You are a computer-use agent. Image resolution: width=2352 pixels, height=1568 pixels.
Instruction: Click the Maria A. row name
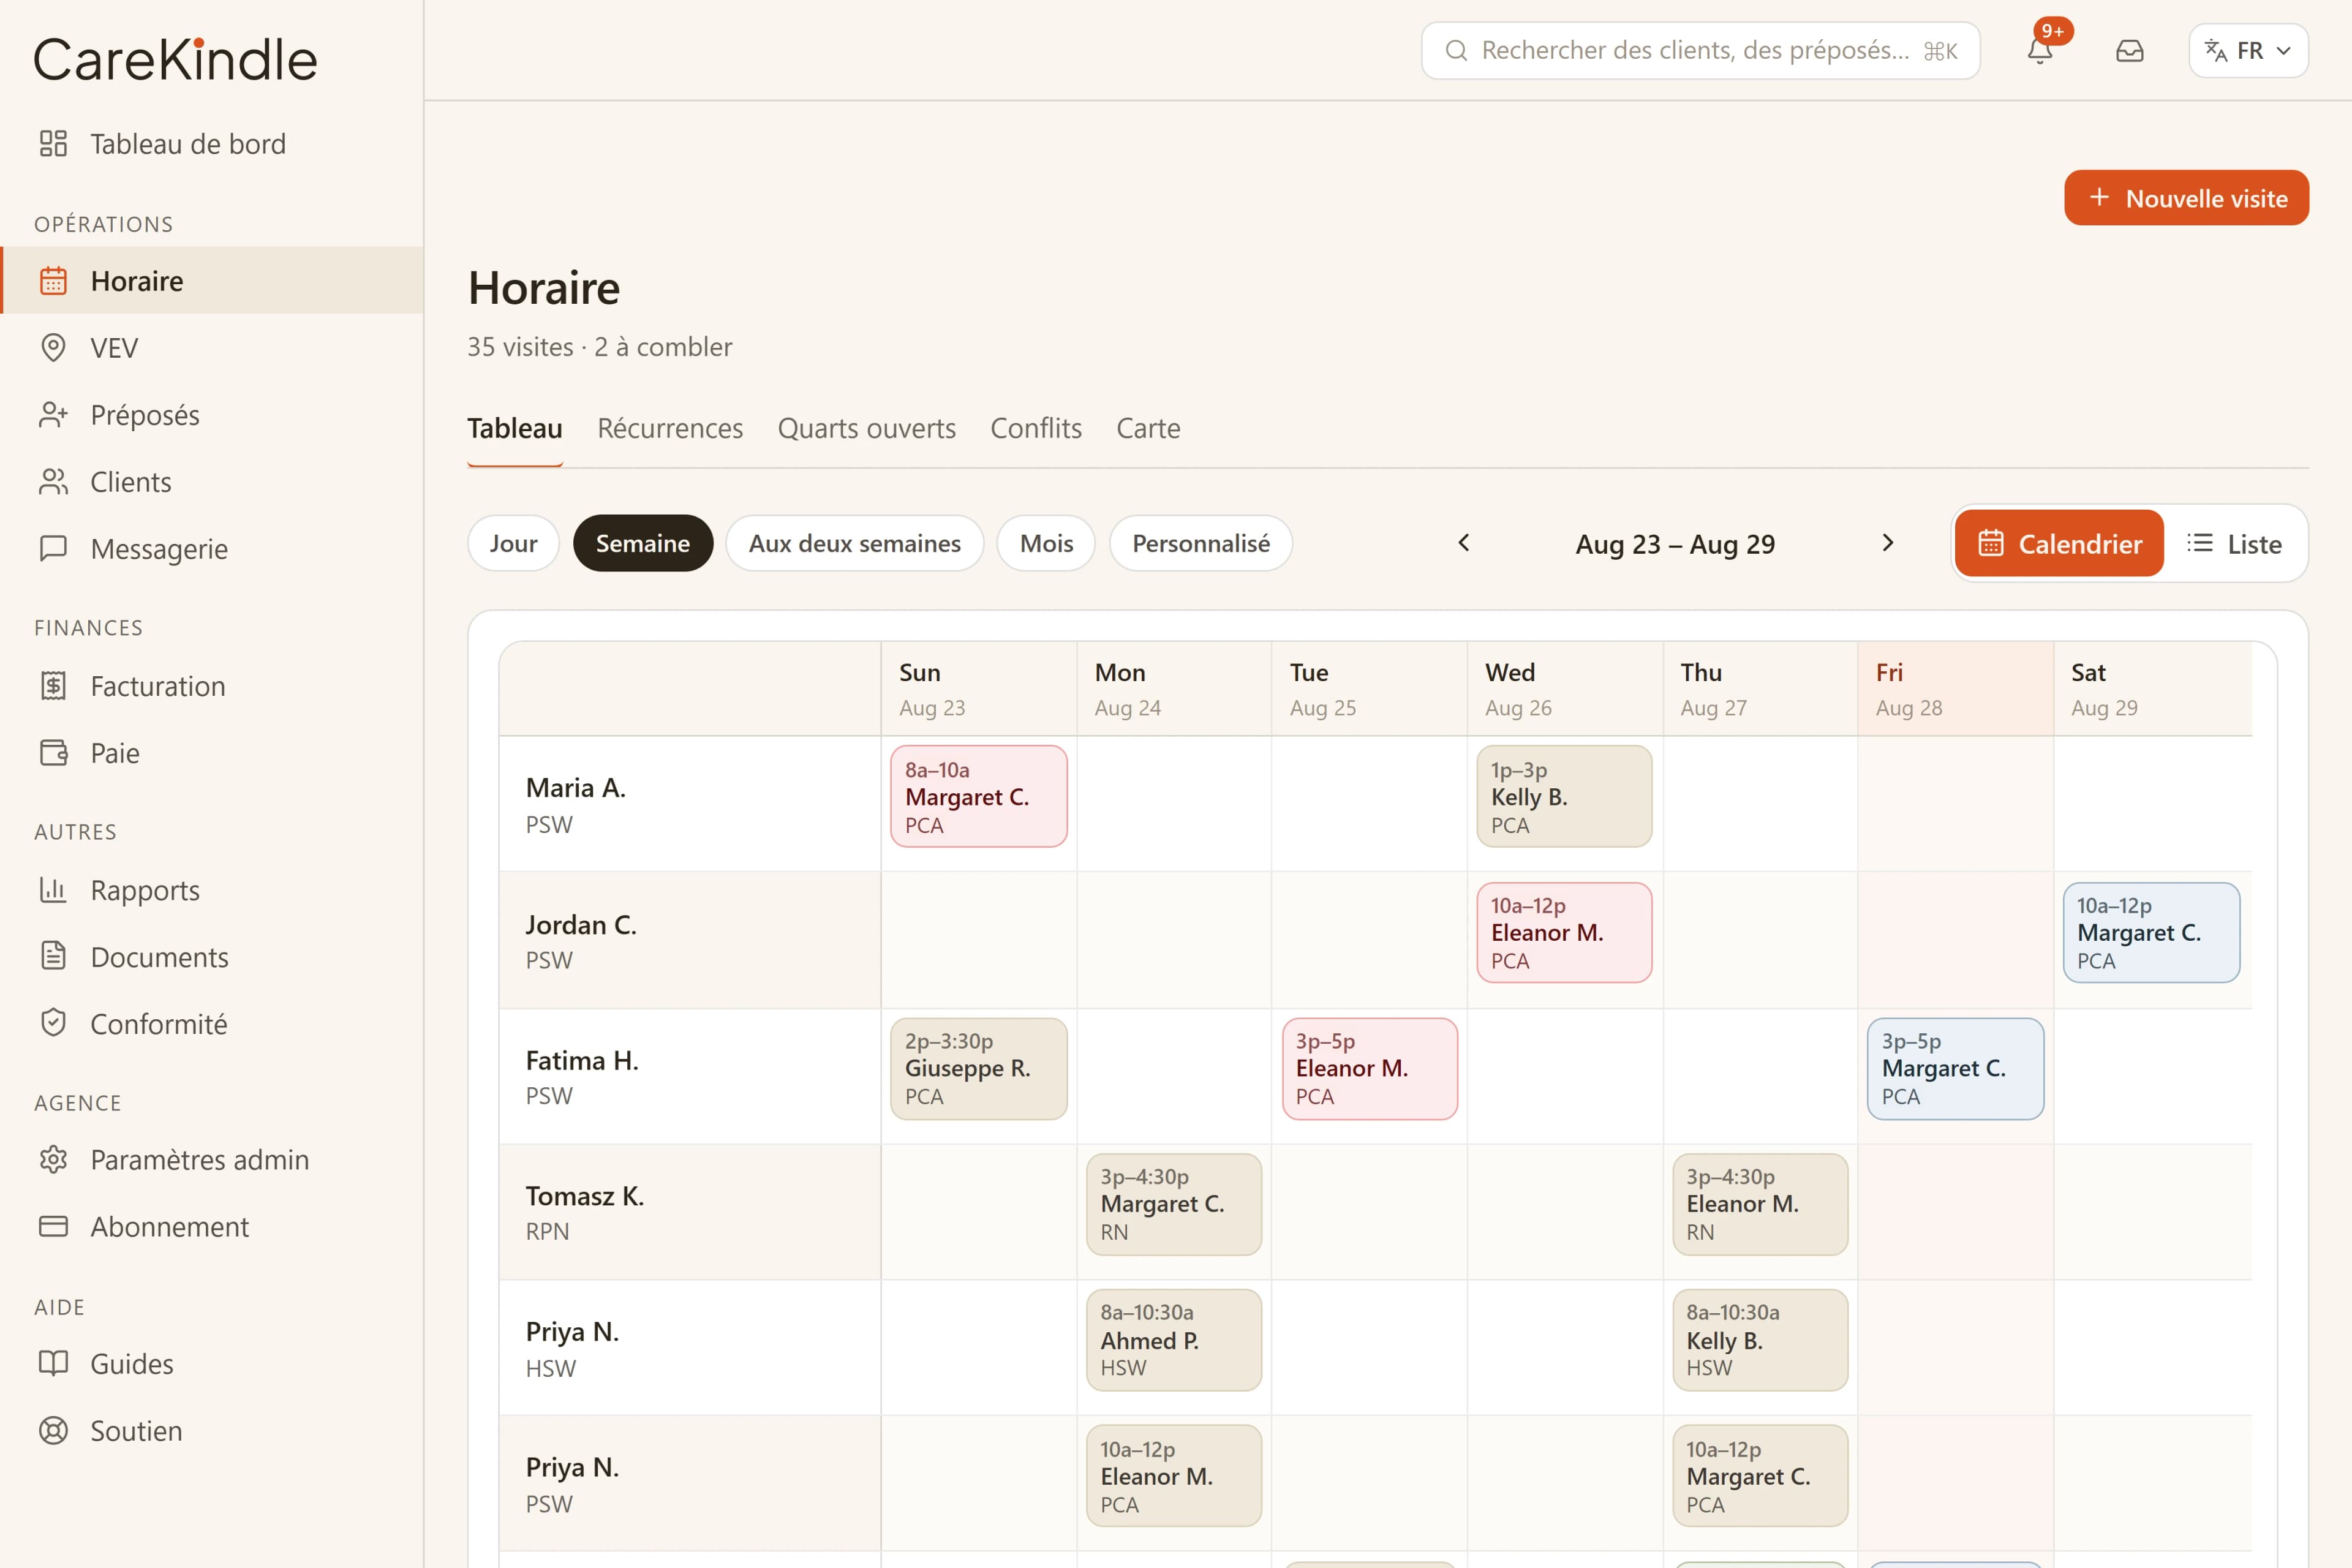(x=576, y=788)
